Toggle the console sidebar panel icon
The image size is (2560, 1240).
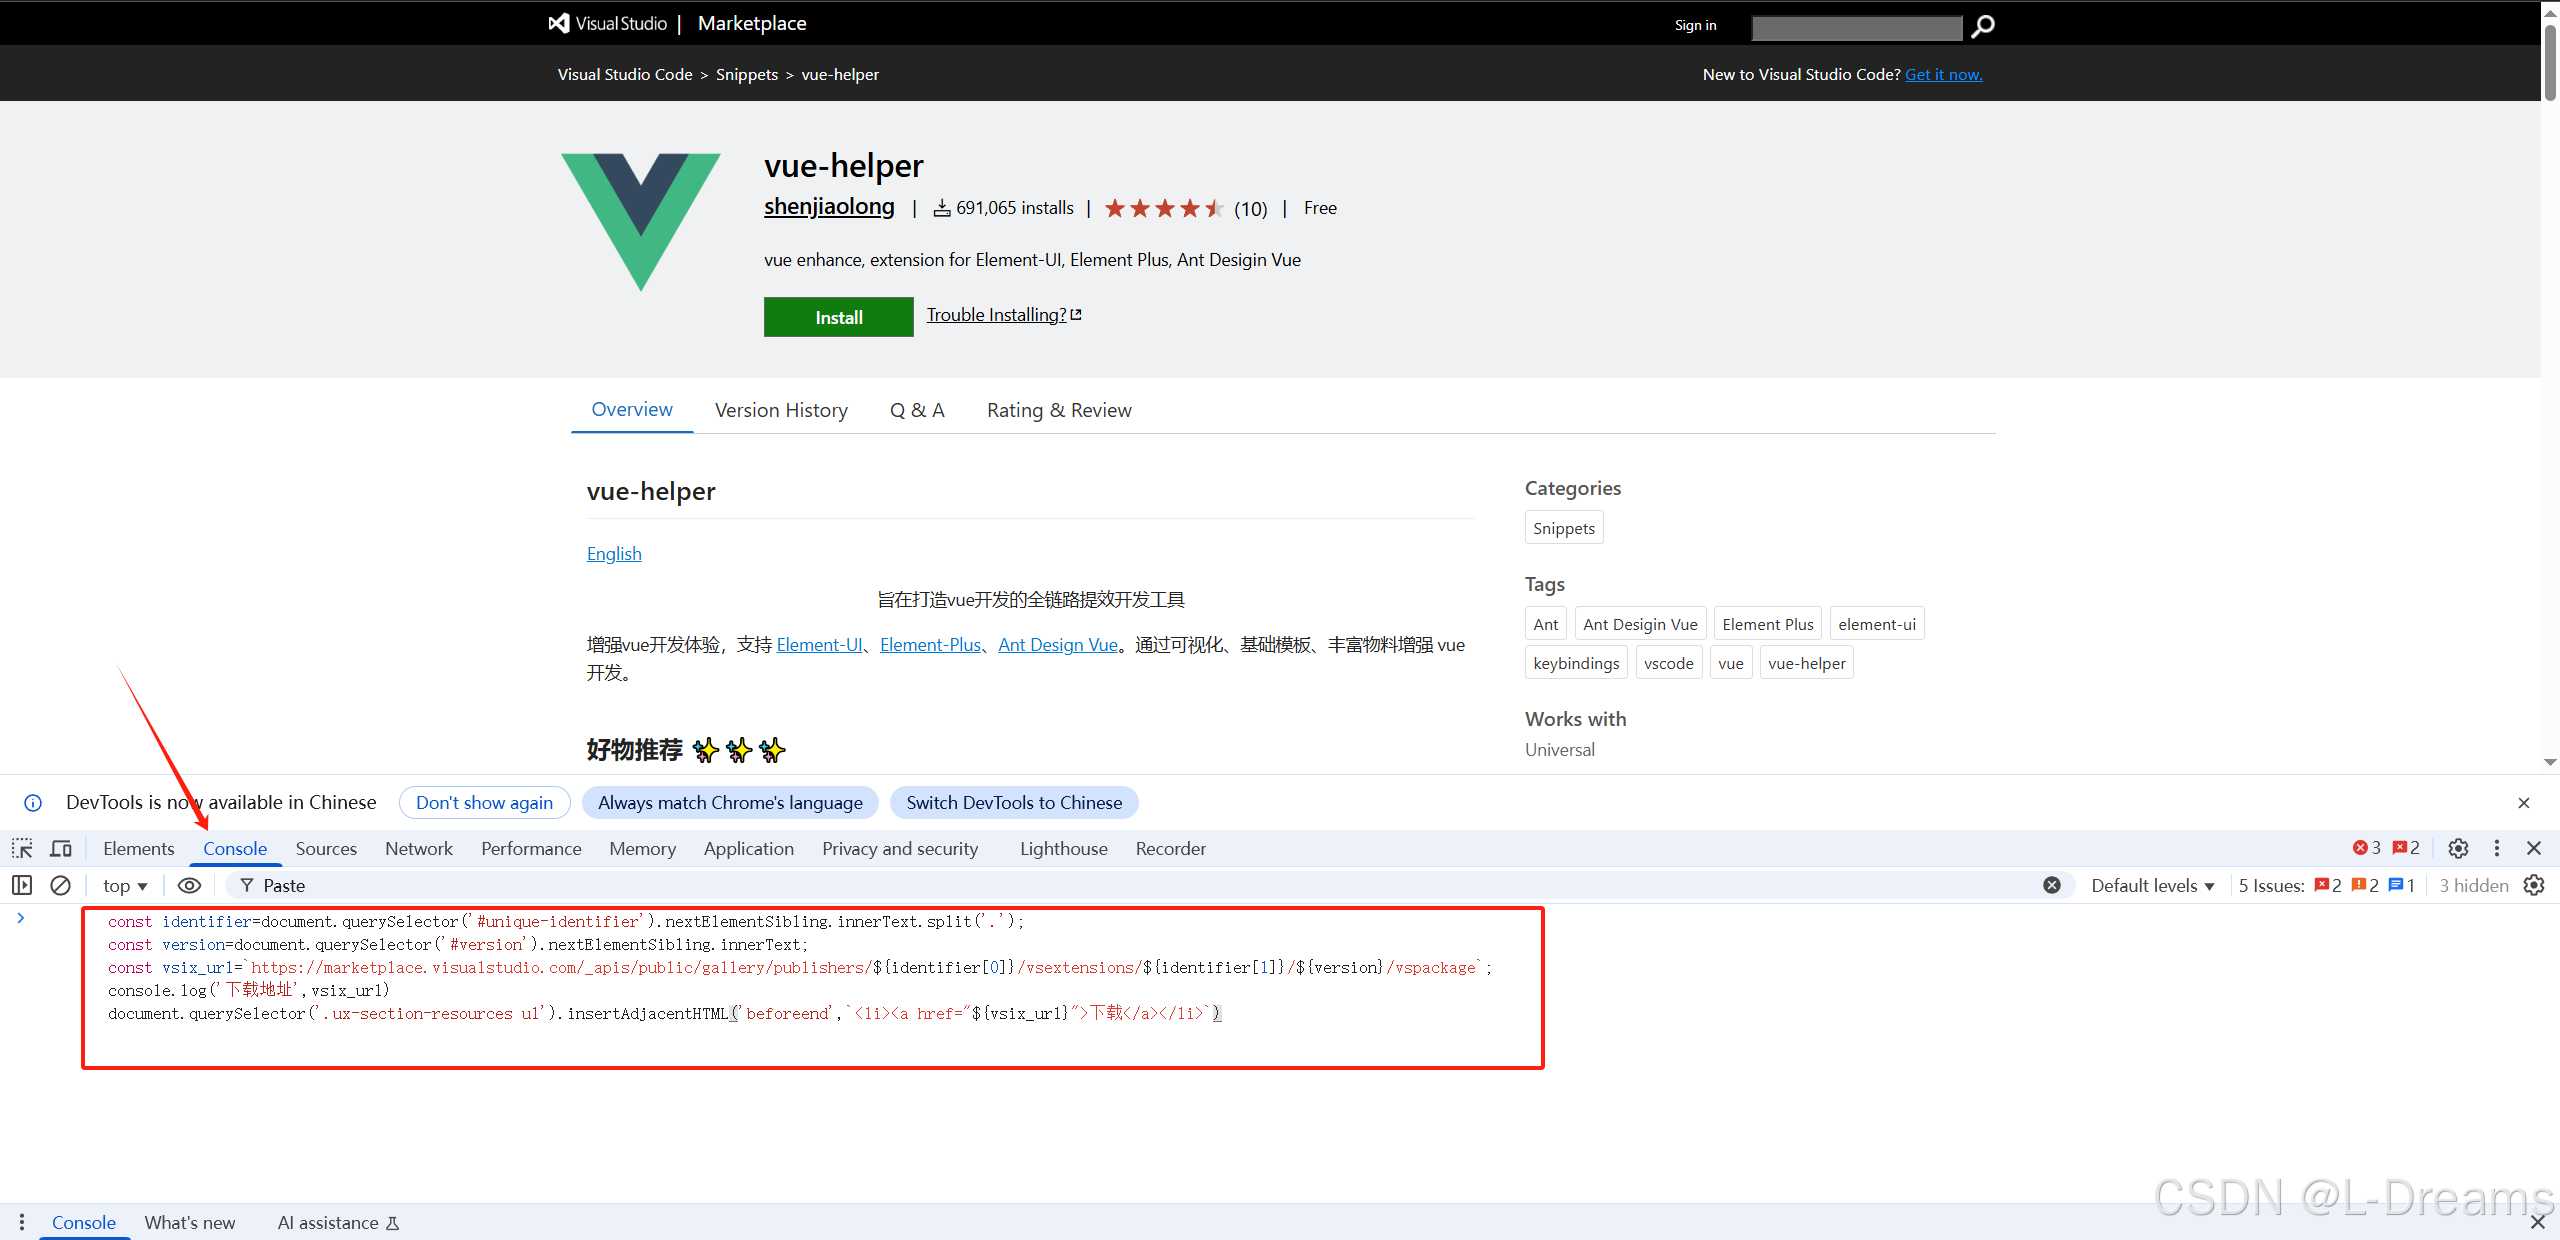coord(22,886)
